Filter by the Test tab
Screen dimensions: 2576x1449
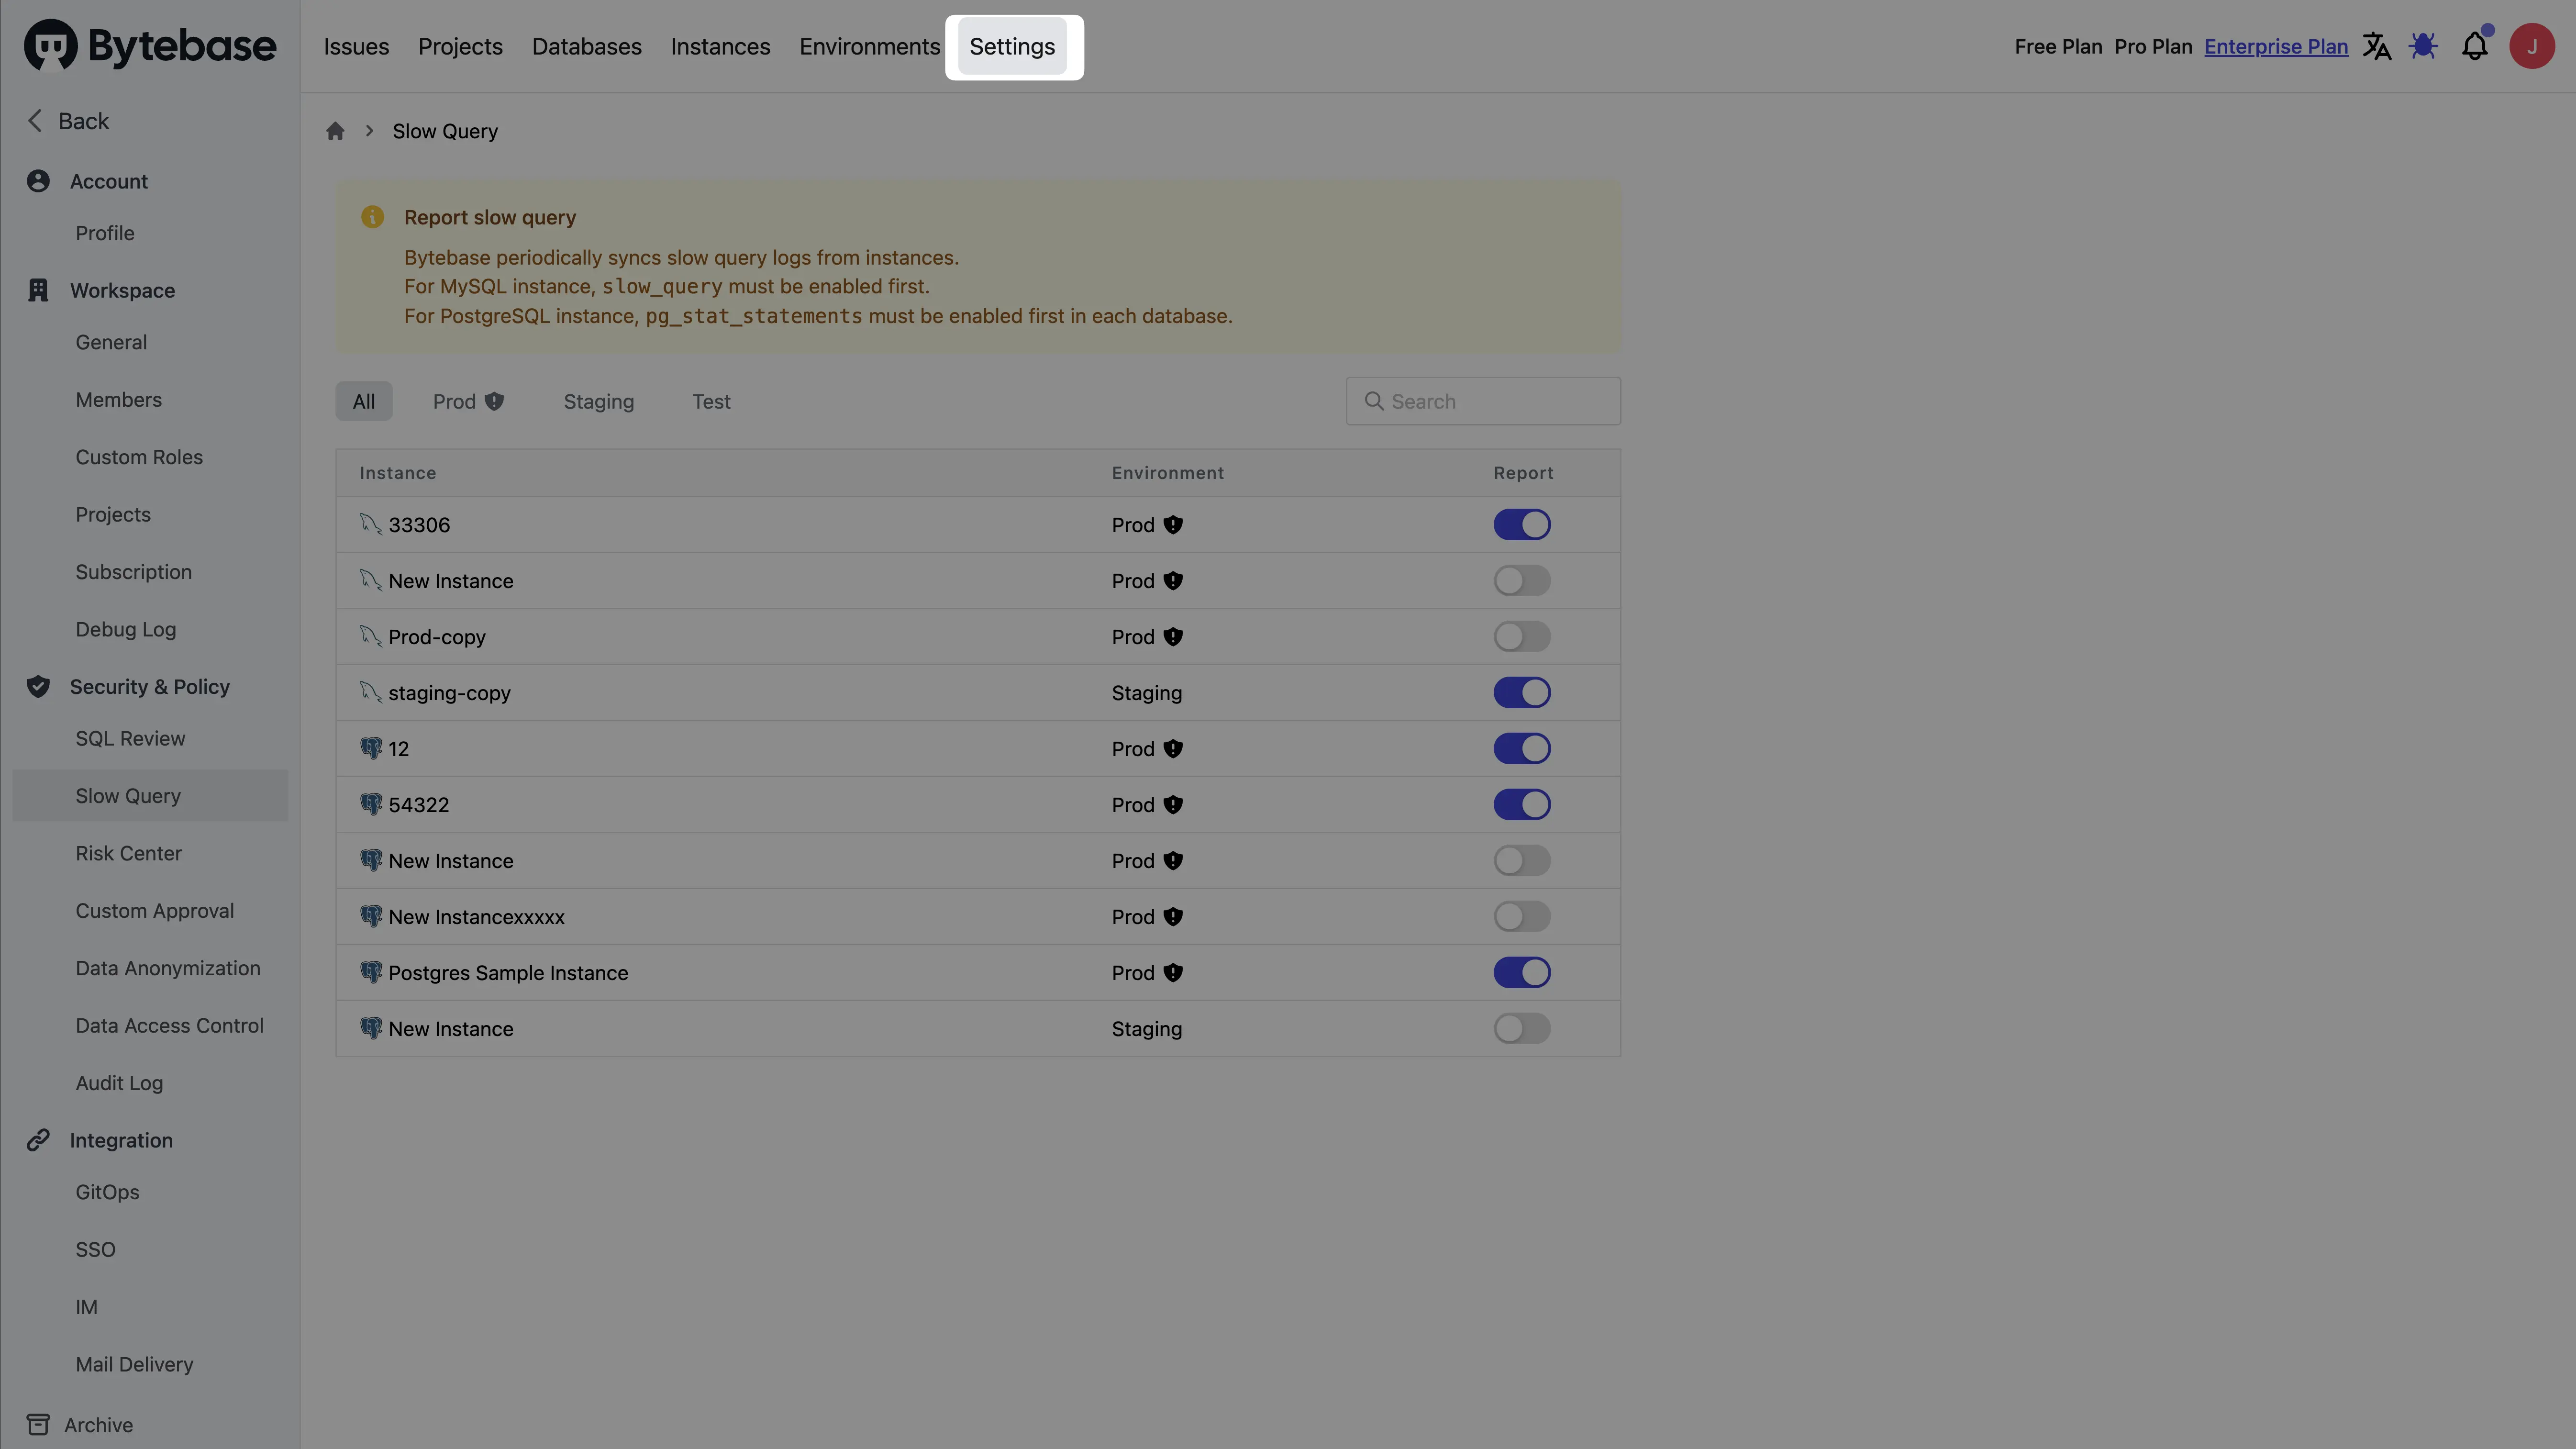(711, 401)
